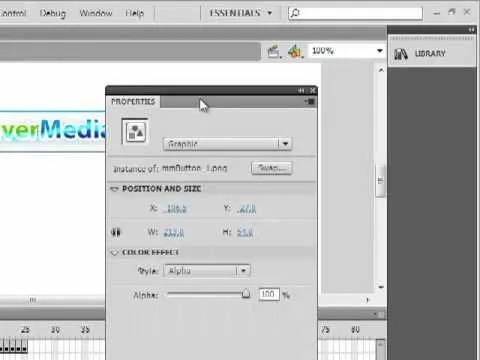Screen dimensions: 480x360
Task: Open the Graphic symbol type dropdown
Action: click(x=228, y=144)
